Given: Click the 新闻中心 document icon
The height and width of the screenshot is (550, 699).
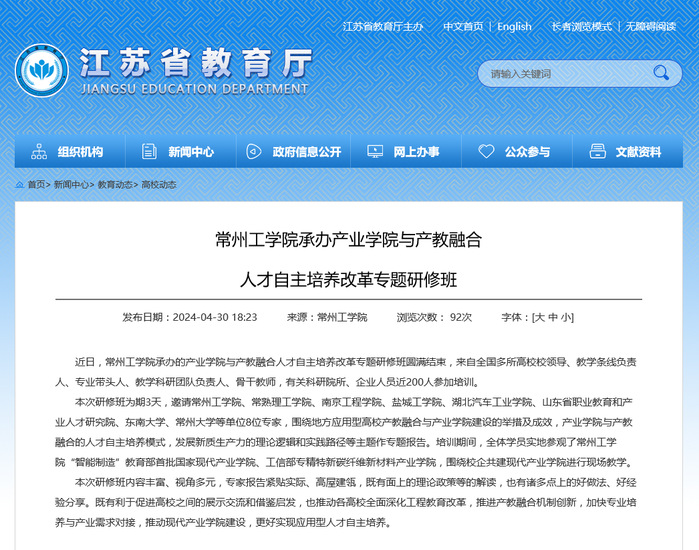Looking at the screenshot, I should pos(150,152).
